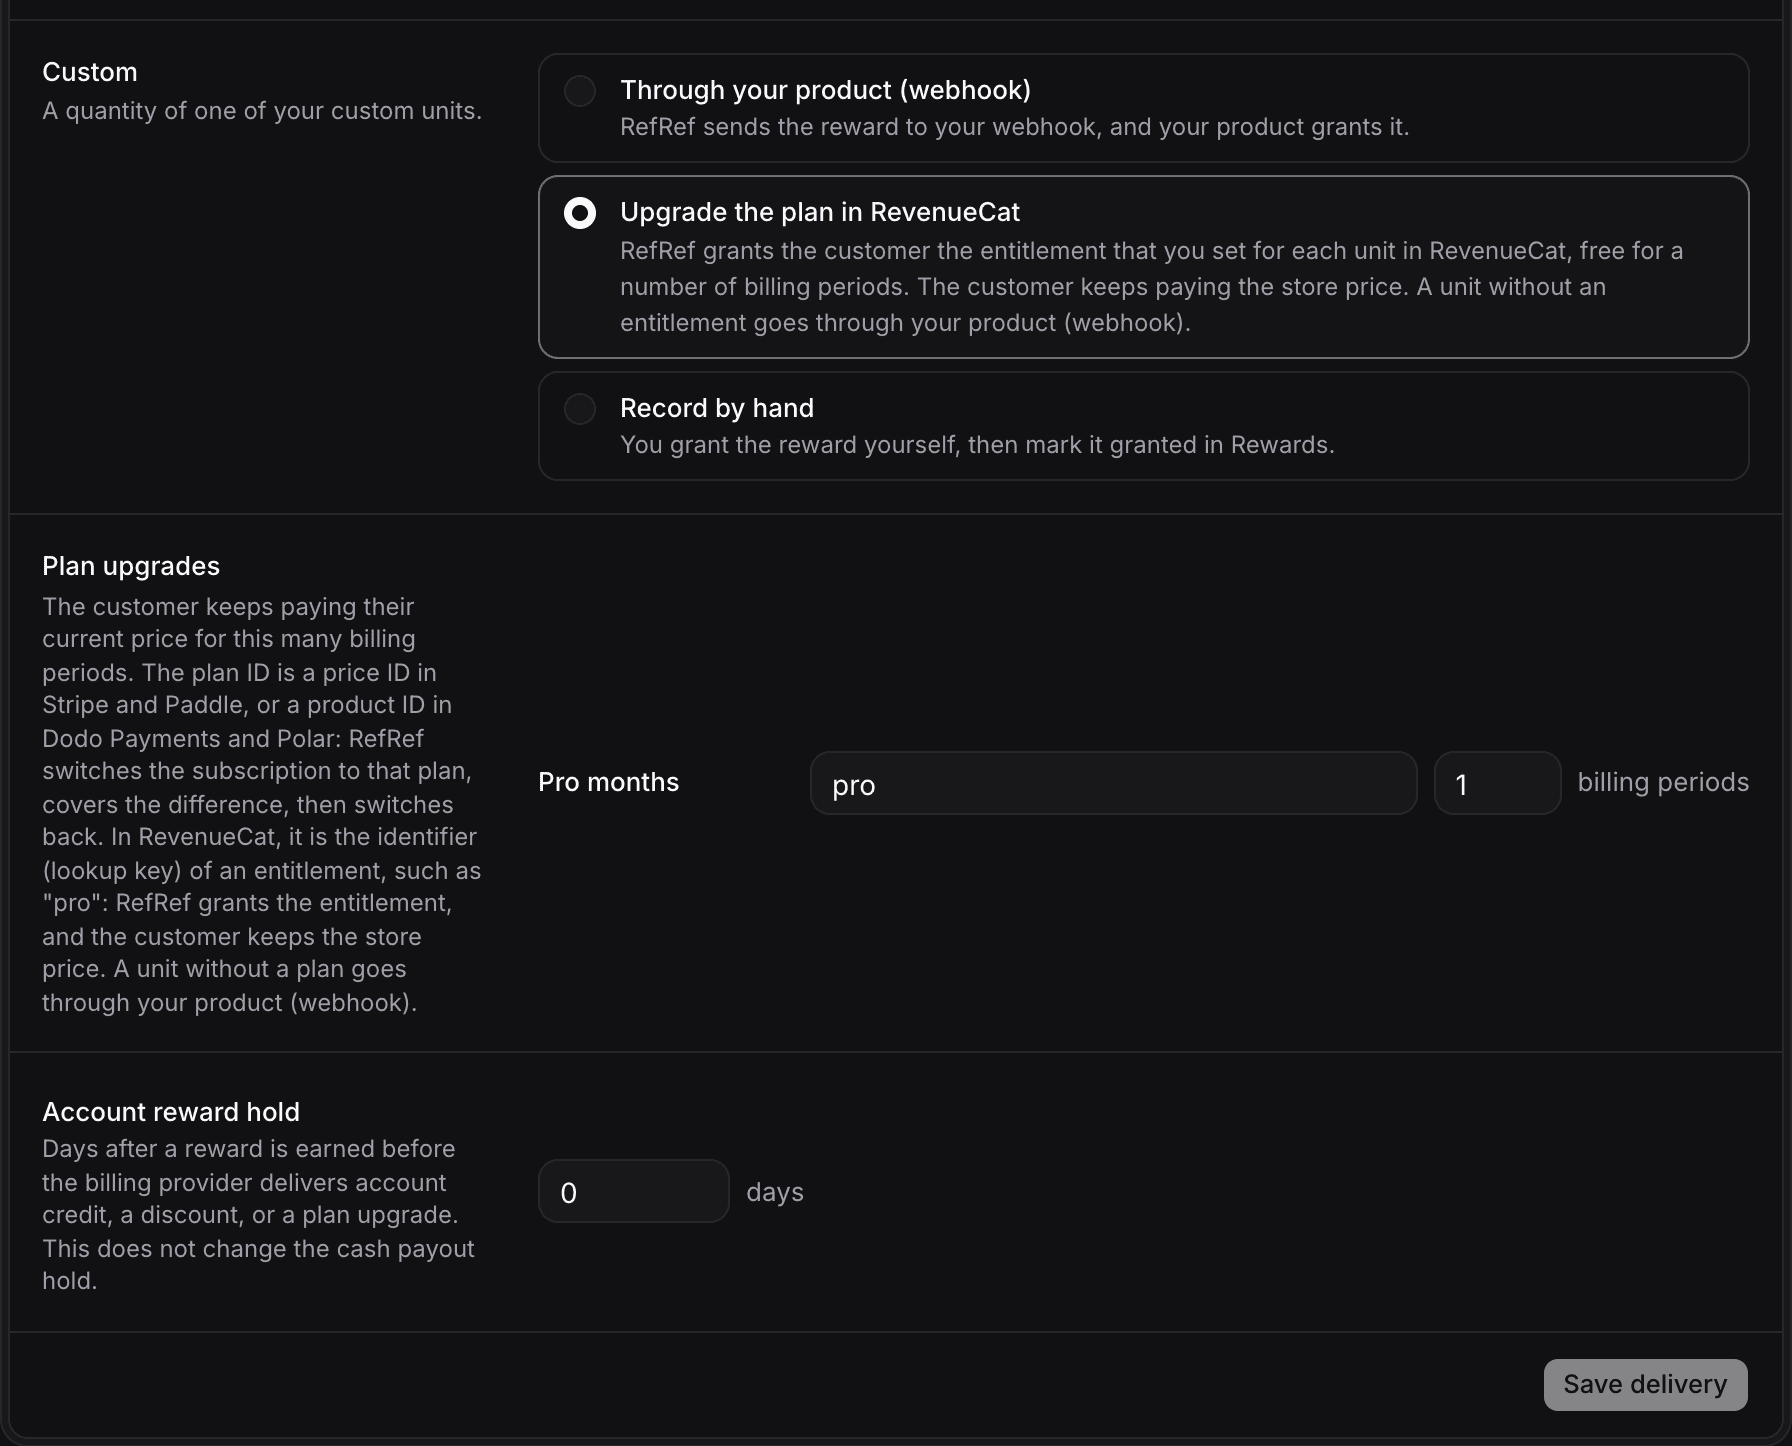The image size is (1792, 1446).
Task: Choose the 'Record by hand' radio option
Action: click(580, 409)
